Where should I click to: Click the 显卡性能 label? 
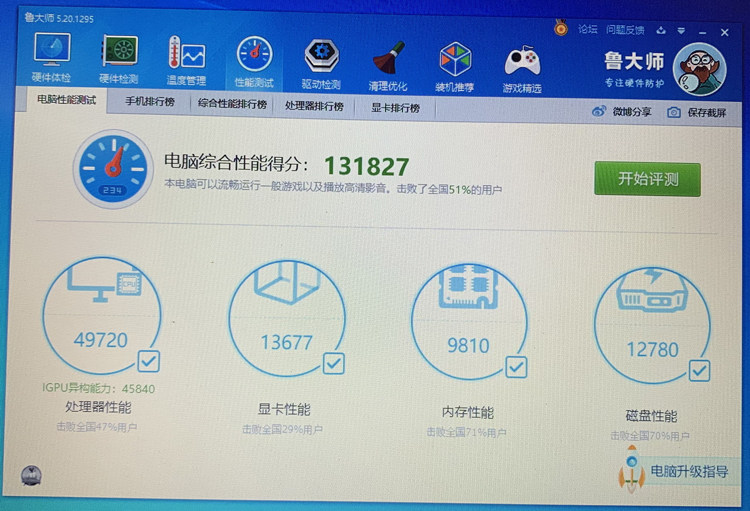pyautogui.click(x=284, y=410)
